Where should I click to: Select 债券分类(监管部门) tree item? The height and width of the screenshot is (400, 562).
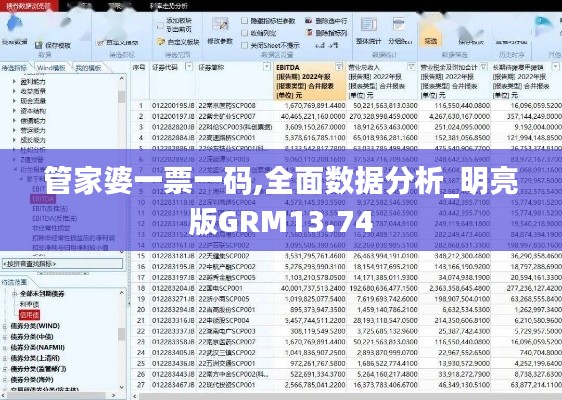click(38, 369)
